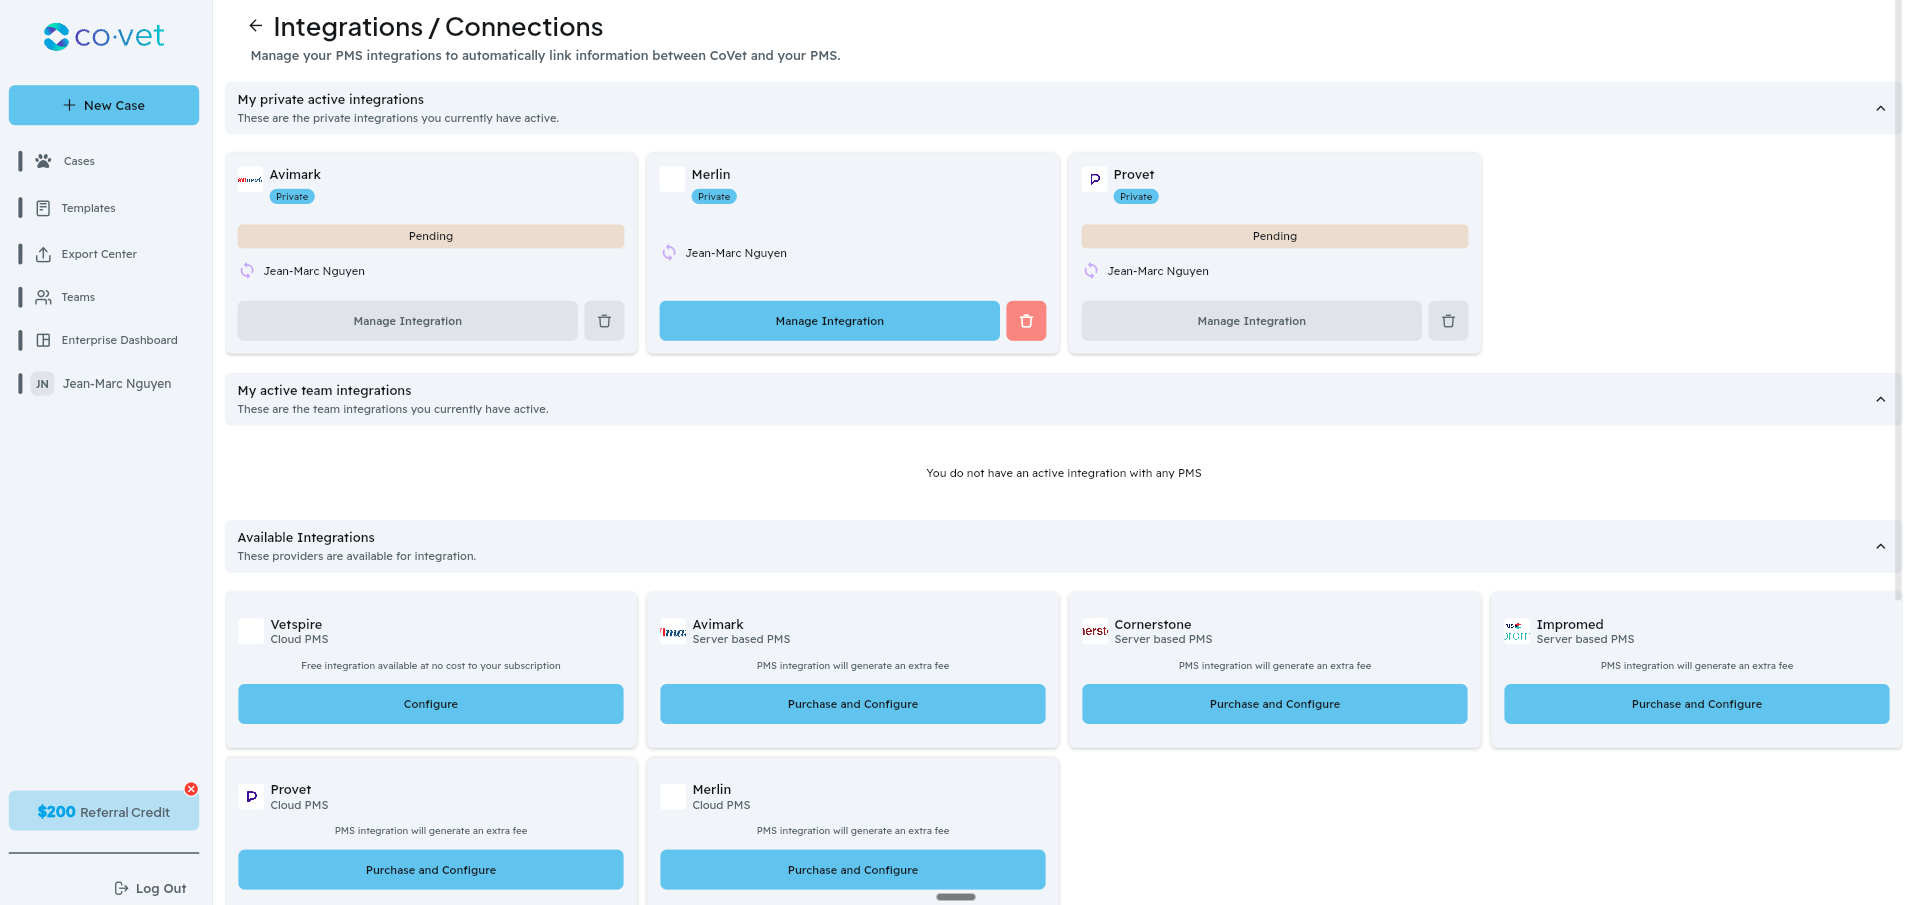Click the Pending status bar on Avimark
1916x905 pixels.
431,236
